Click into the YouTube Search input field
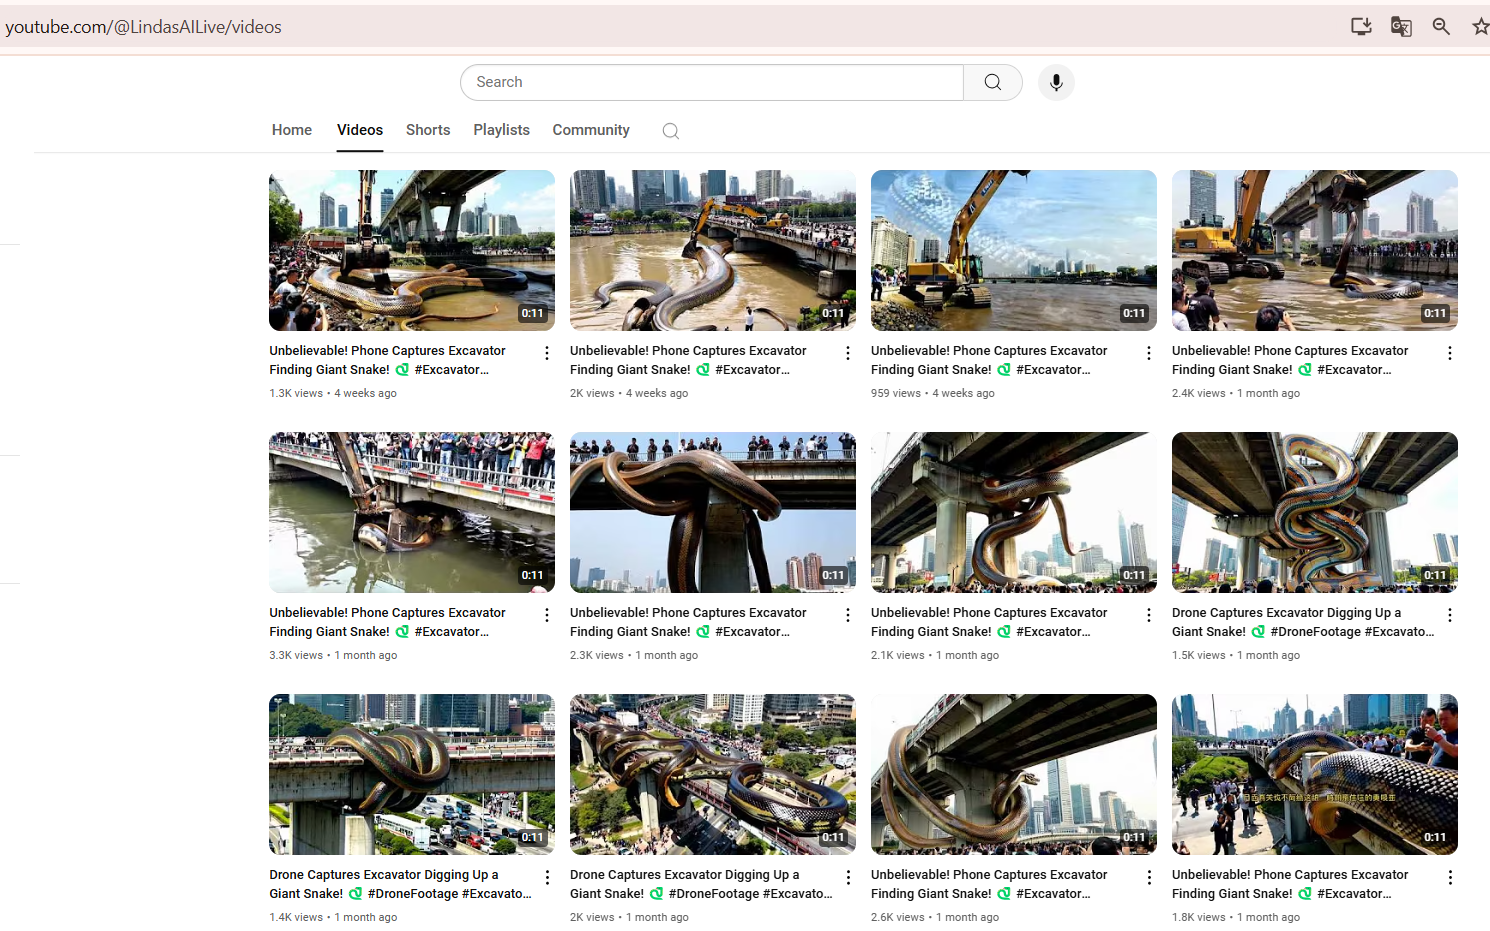Viewport: 1490px width, 931px height. click(712, 82)
